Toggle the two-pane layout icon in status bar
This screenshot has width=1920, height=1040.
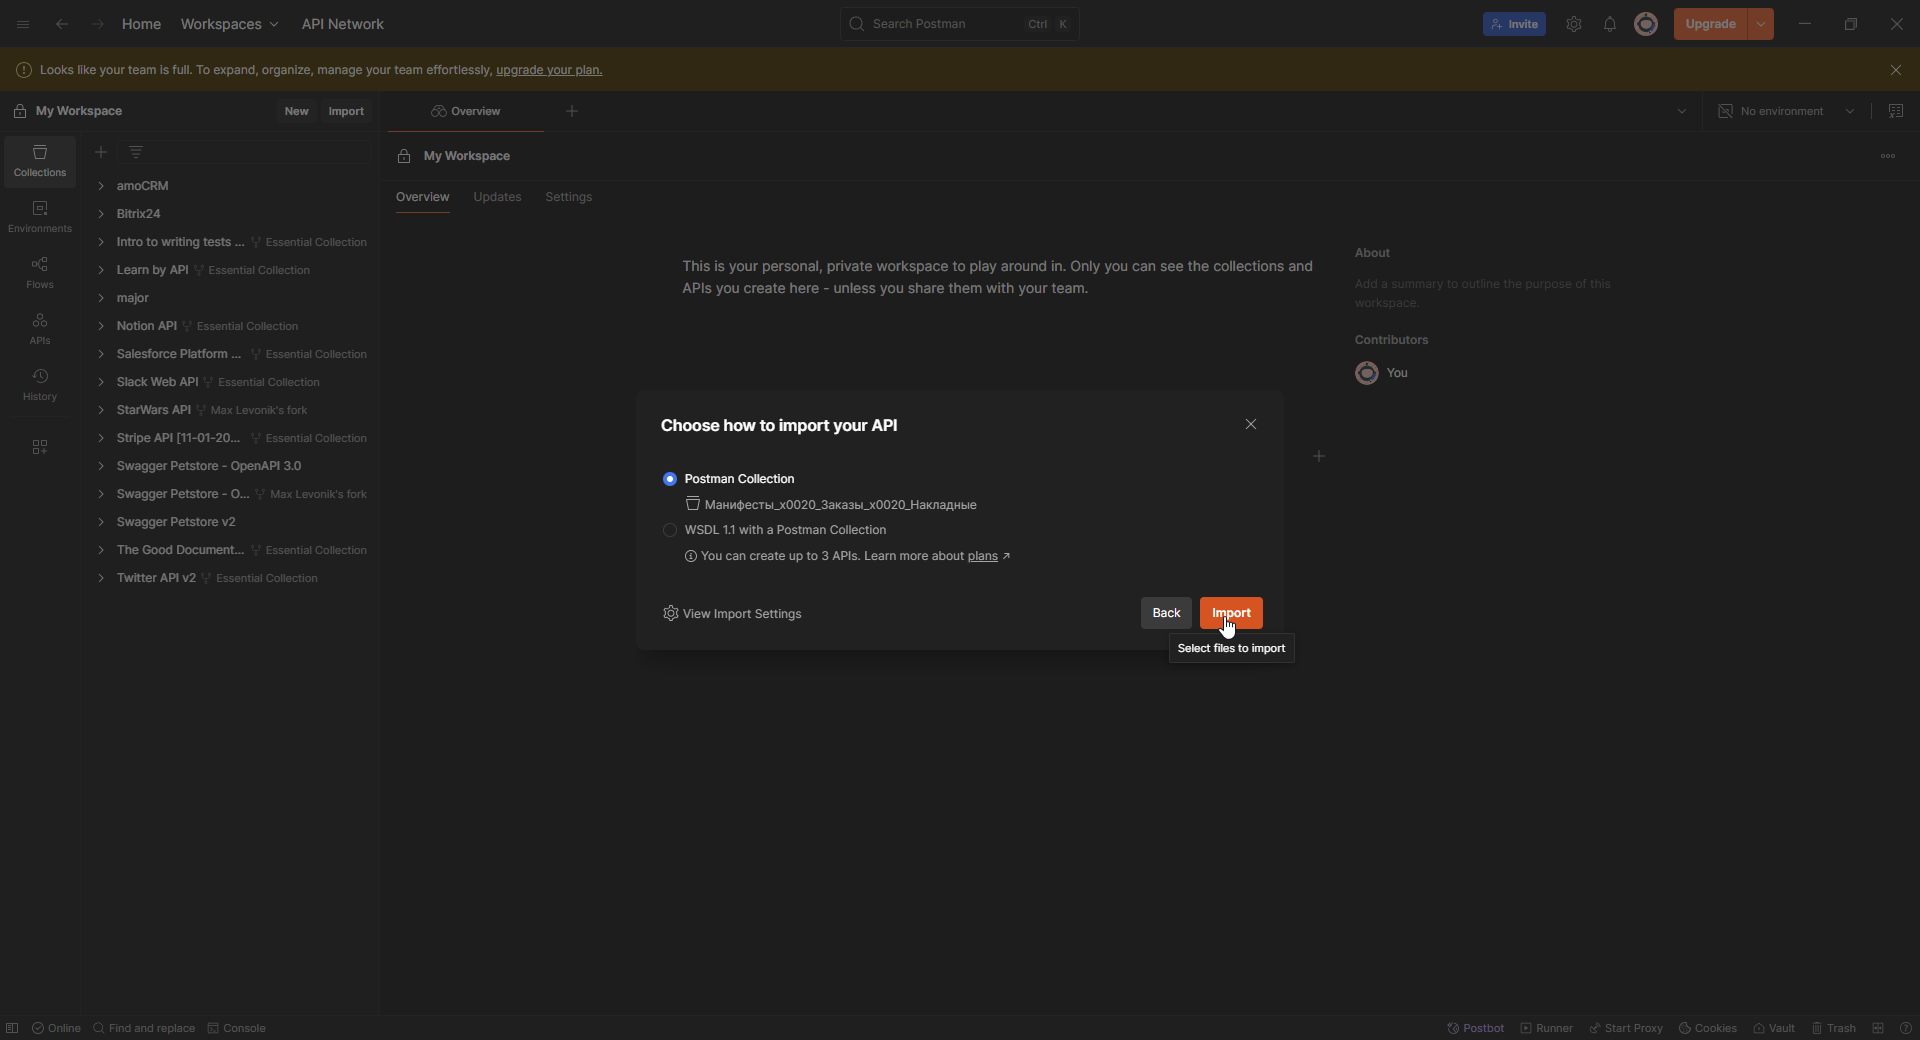pyautogui.click(x=1878, y=1028)
